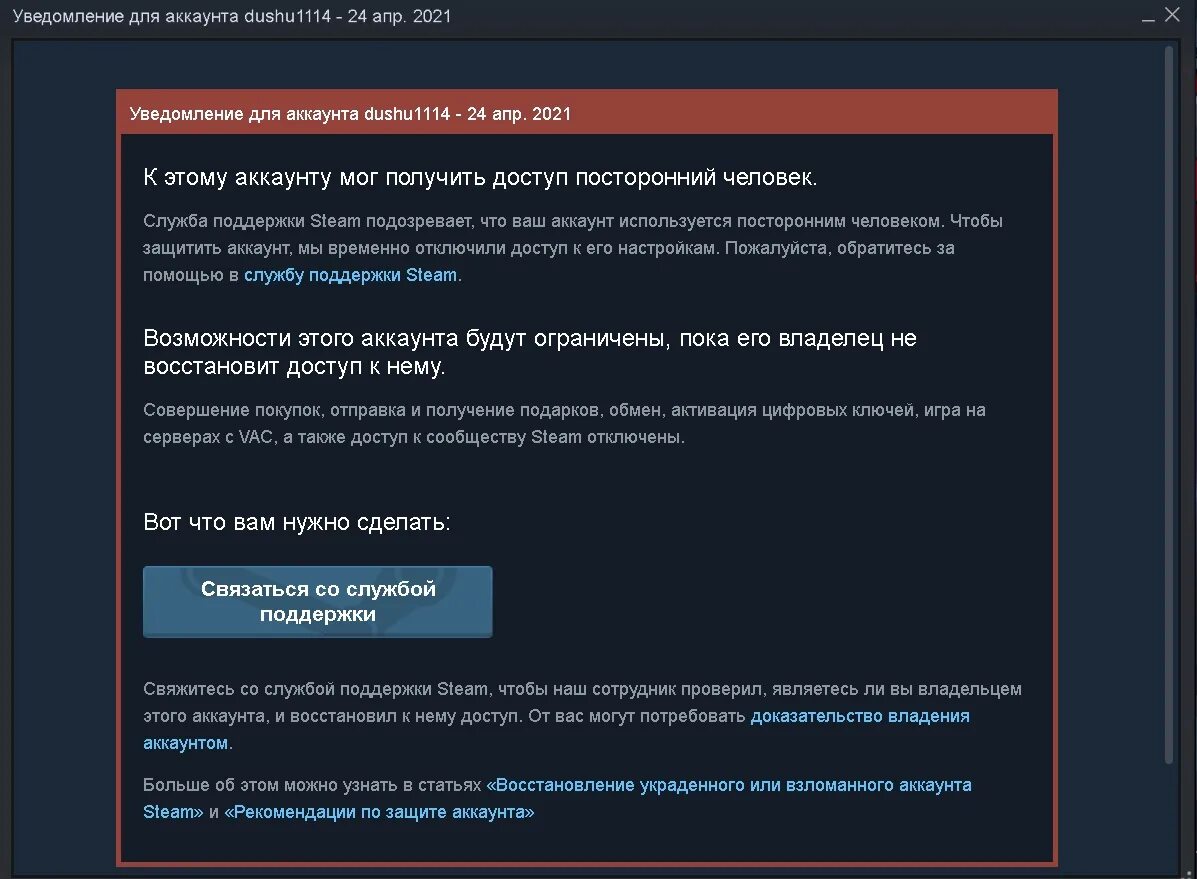The width and height of the screenshot is (1197, 879).
Task: Click paragraph starting 'Свяжитесь со службой поддержки Steam'
Action: pos(582,716)
